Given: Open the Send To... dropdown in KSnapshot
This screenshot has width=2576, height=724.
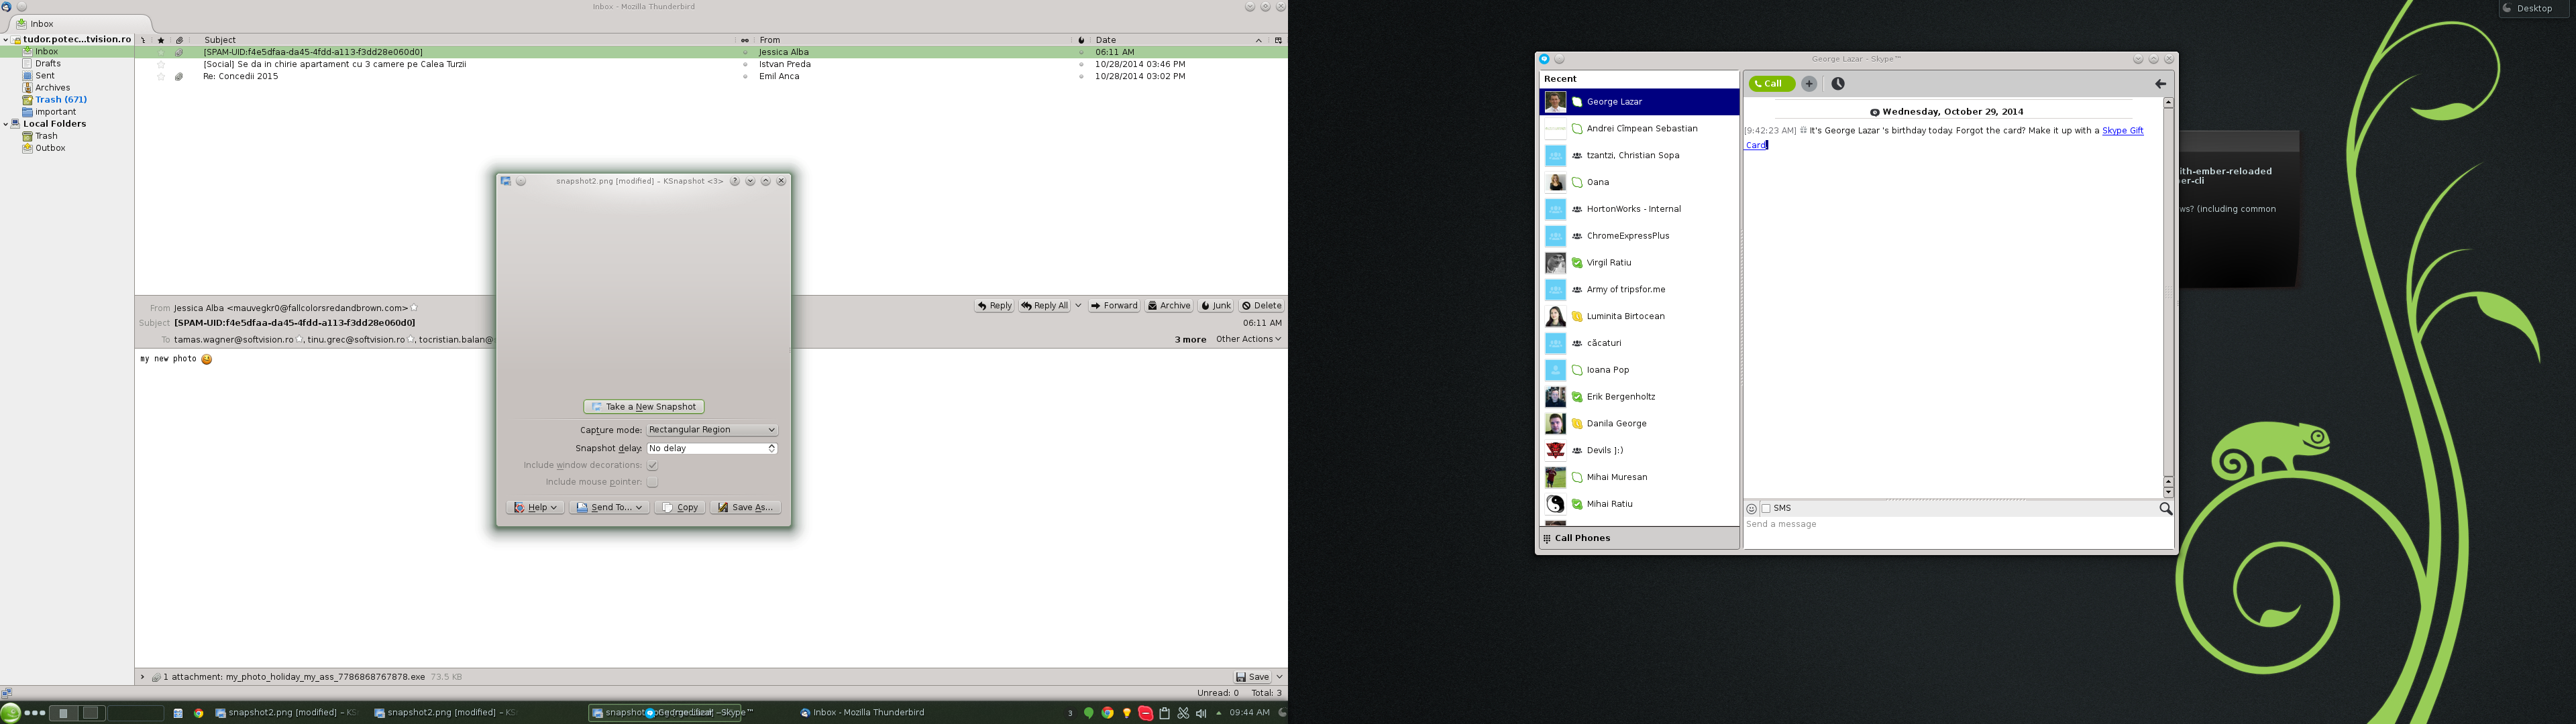Looking at the screenshot, I should coord(609,508).
